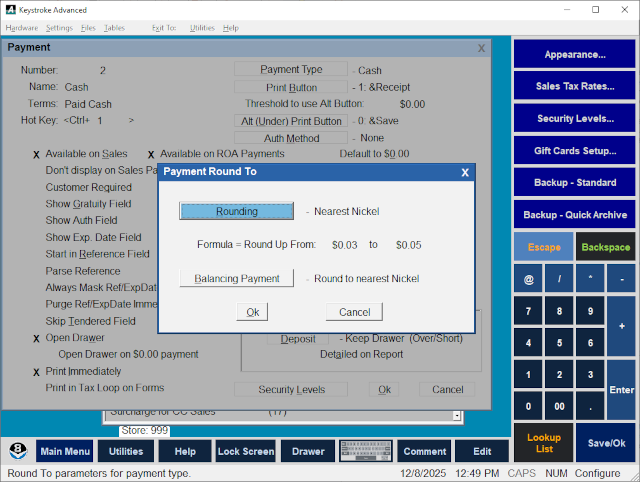
Task: Toggle Show Auth Field option
Action: 81,220
